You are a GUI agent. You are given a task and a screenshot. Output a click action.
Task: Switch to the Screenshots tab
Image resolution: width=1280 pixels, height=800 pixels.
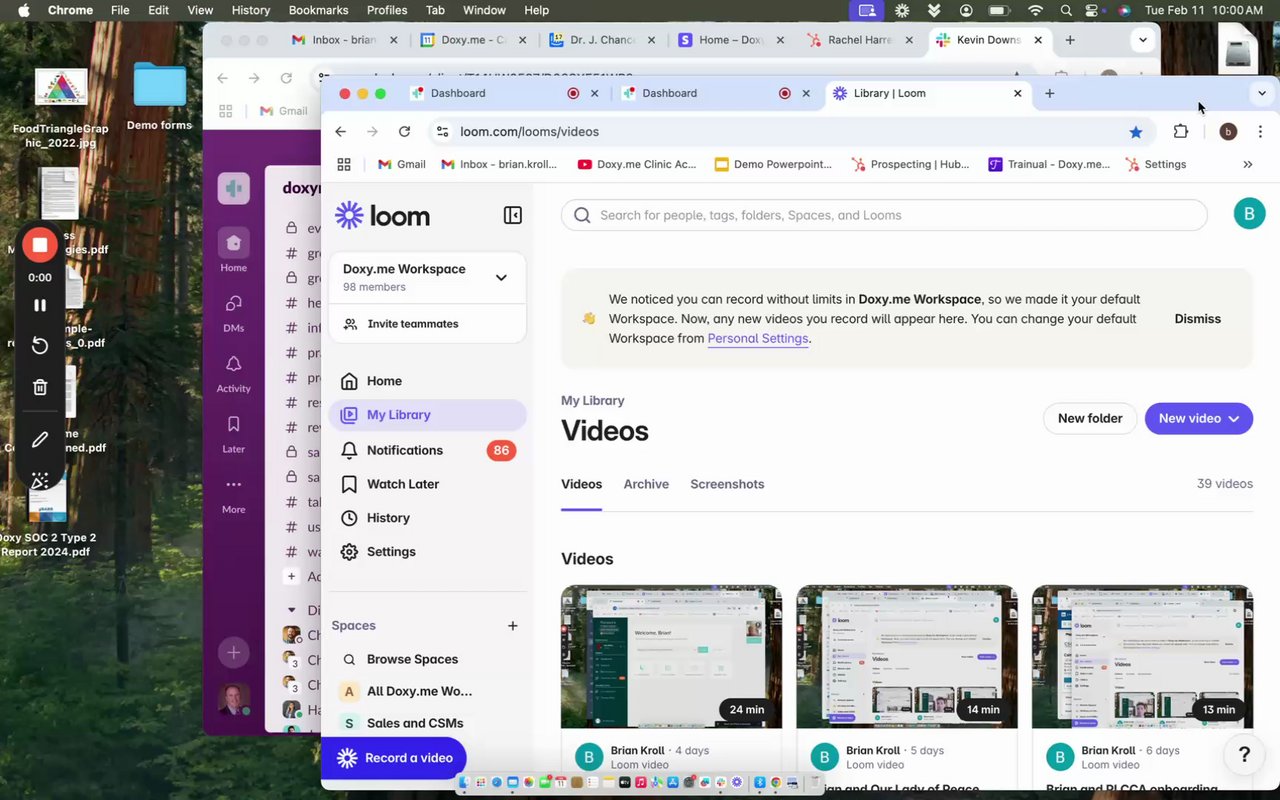tap(727, 484)
